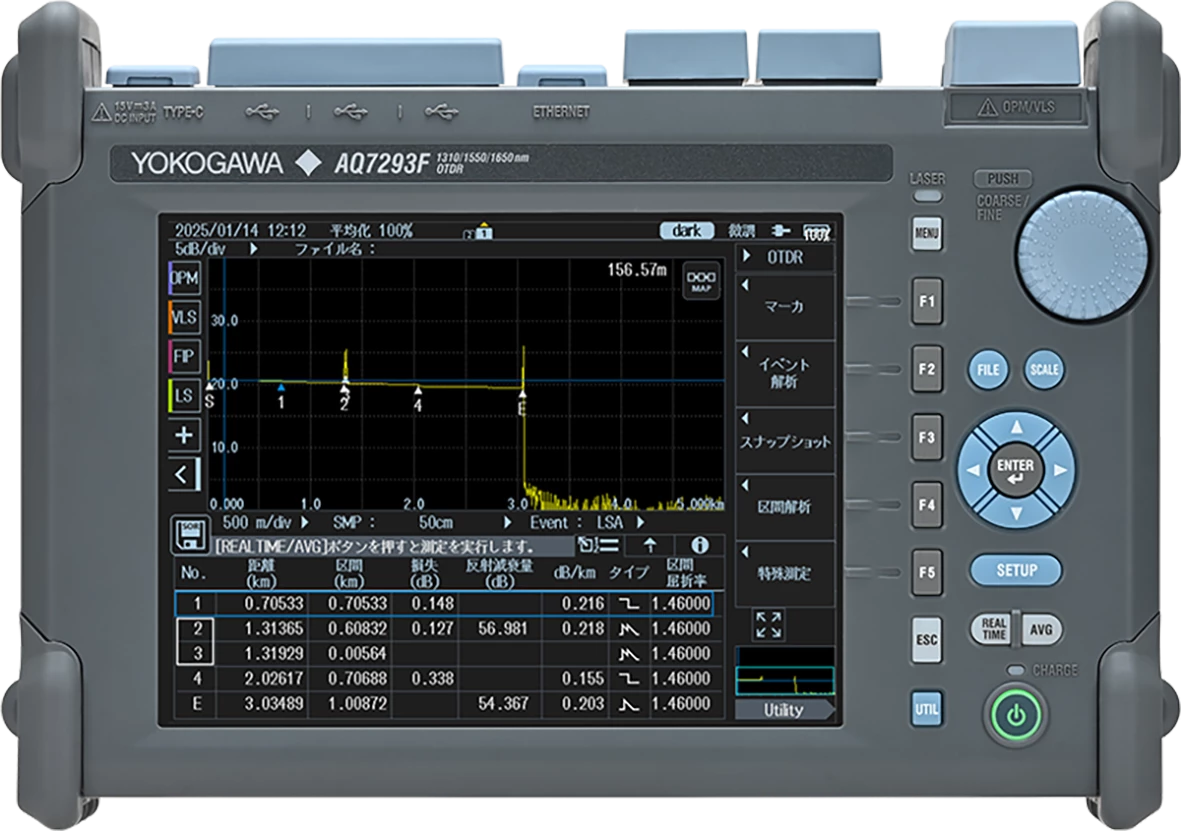
Task: Click the F3 function key
Action: pyautogui.click(x=926, y=437)
